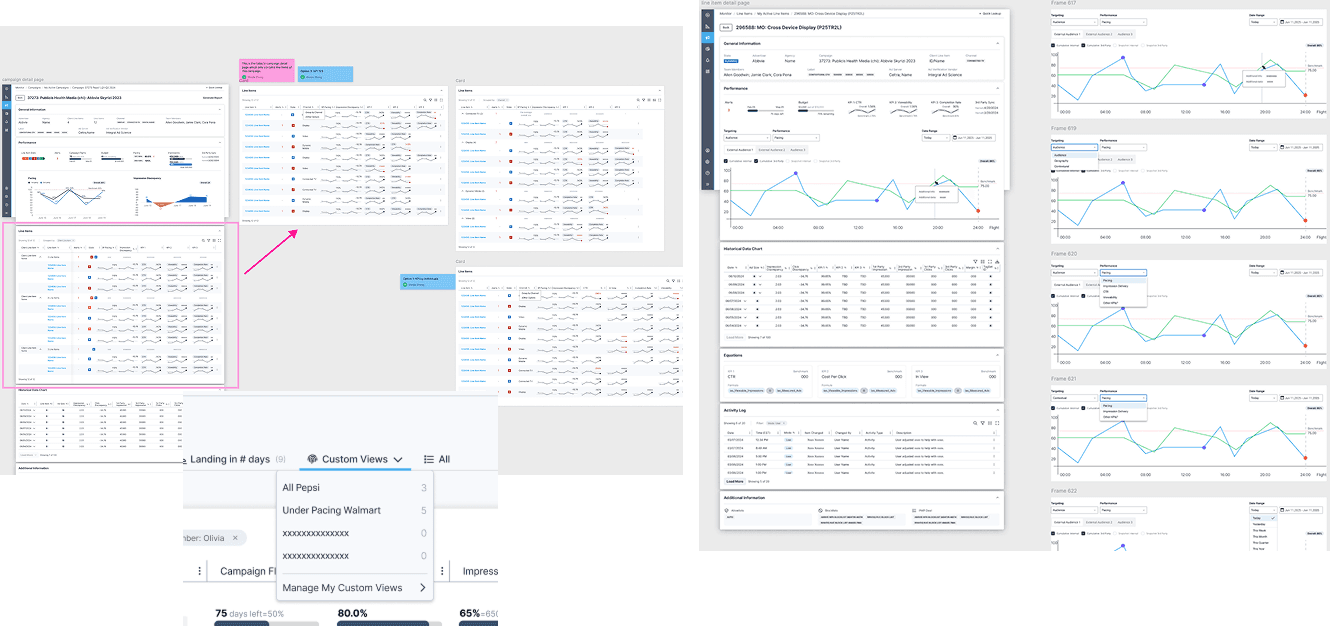Remove the Olivia filter chip via its x
Screen dimensions: 1330x626
pyautogui.click(x=236, y=538)
